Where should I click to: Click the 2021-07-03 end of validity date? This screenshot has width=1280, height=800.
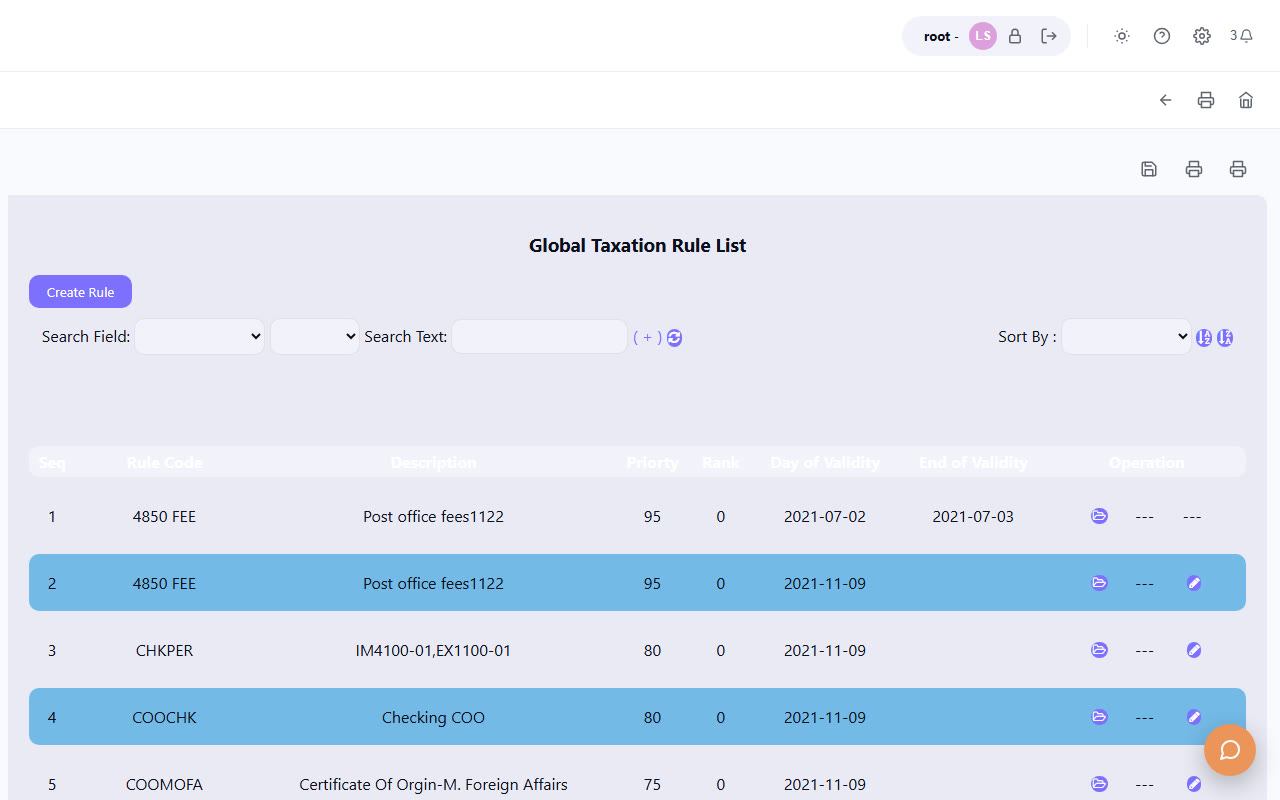(973, 517)
